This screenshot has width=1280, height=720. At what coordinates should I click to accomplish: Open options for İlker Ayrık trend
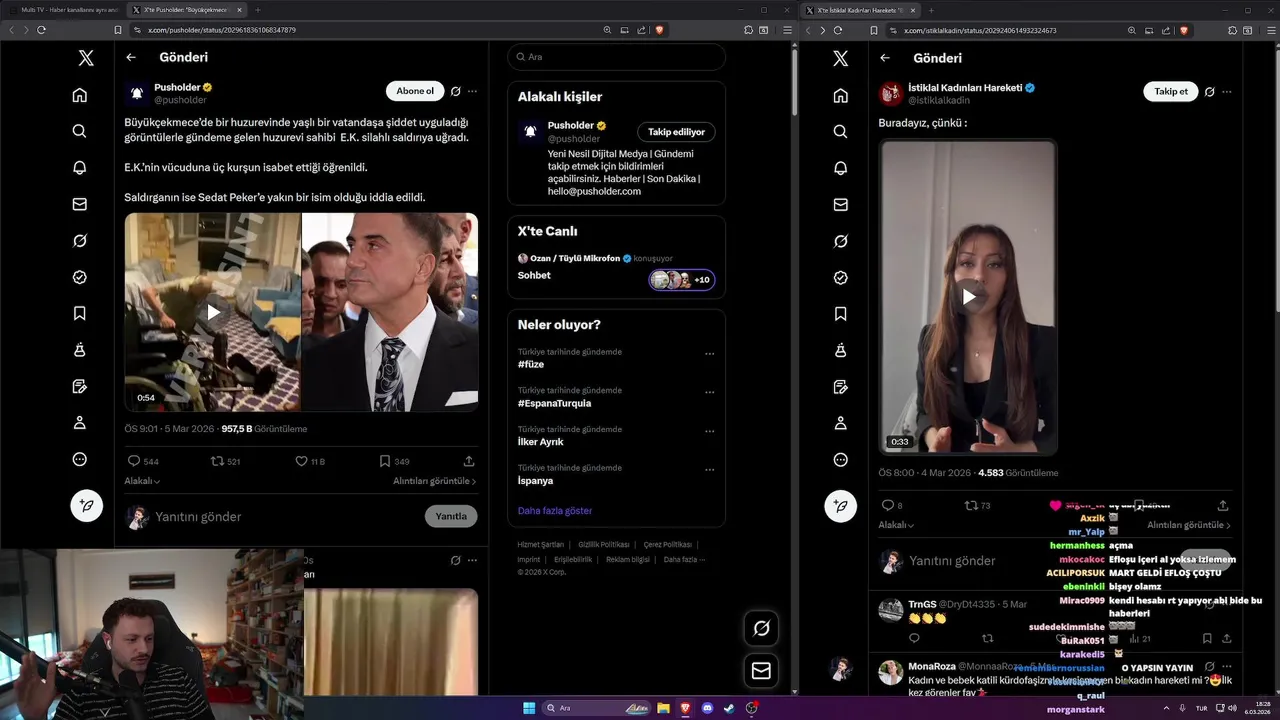click(x=709, y=432)
